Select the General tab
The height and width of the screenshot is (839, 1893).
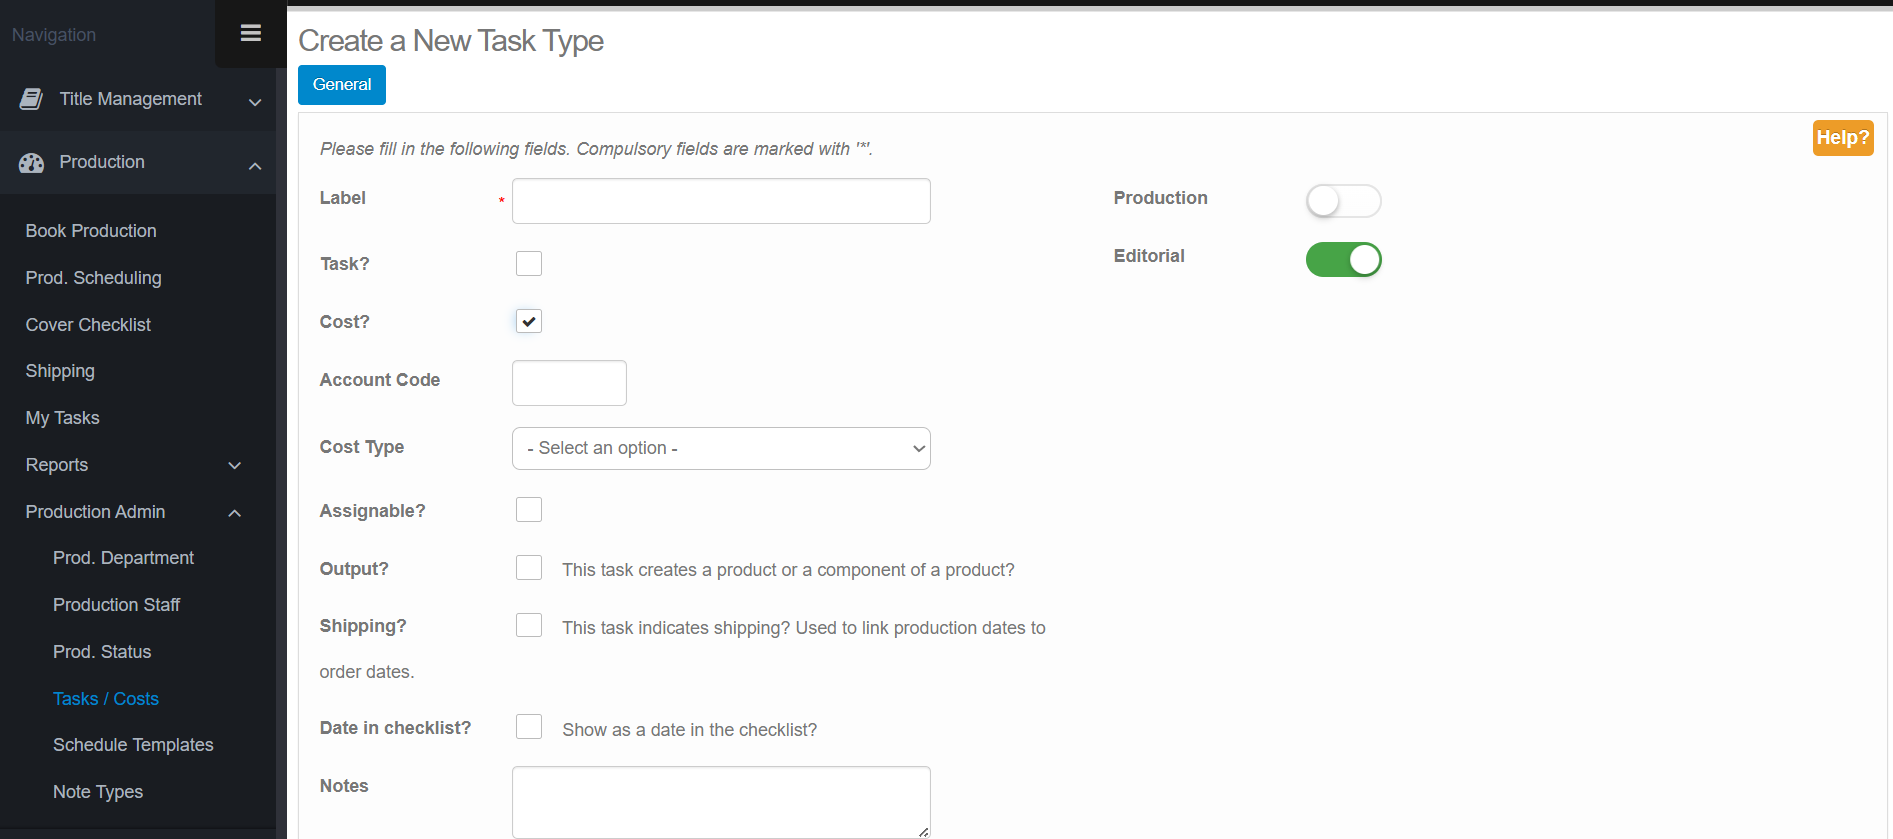coord(342,85)
